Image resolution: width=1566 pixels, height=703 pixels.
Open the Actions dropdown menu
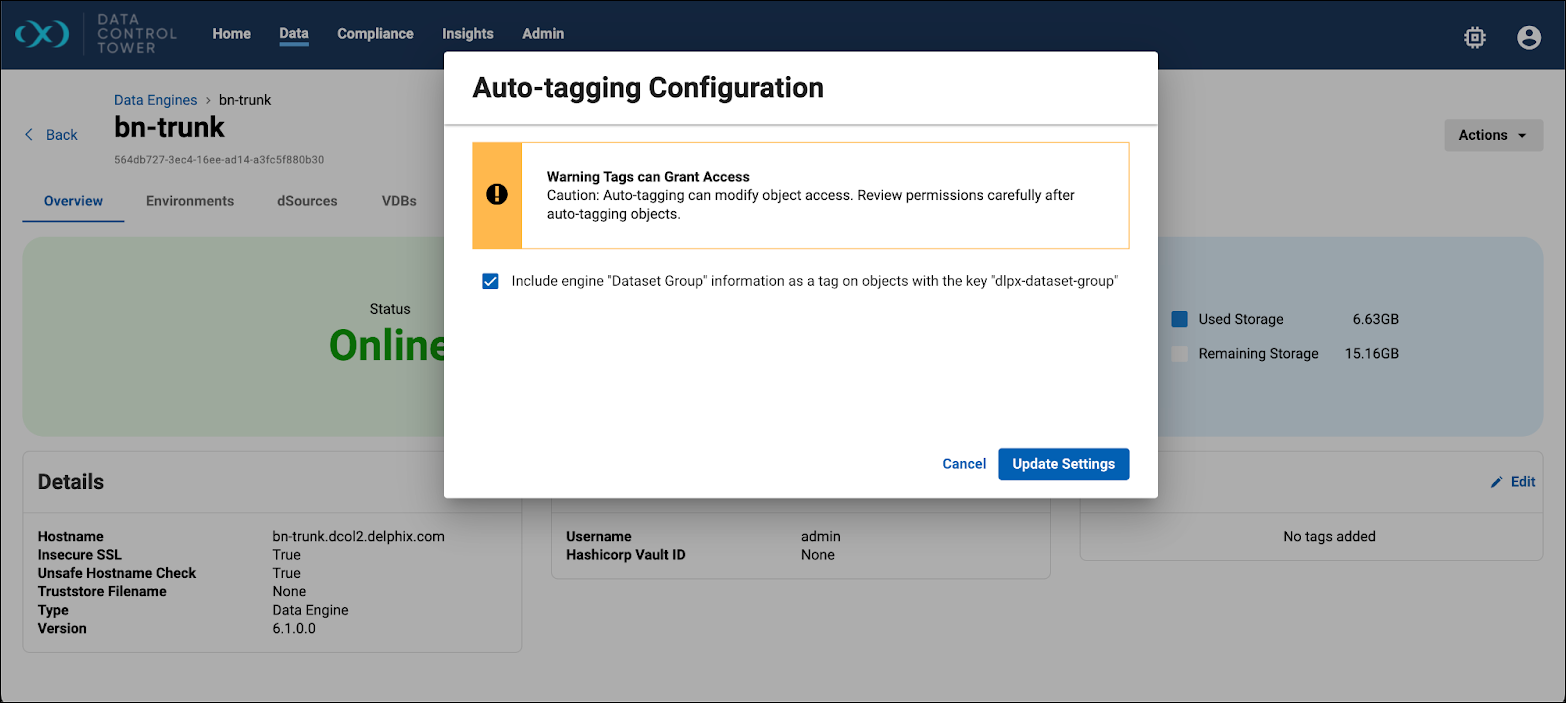1492,135
